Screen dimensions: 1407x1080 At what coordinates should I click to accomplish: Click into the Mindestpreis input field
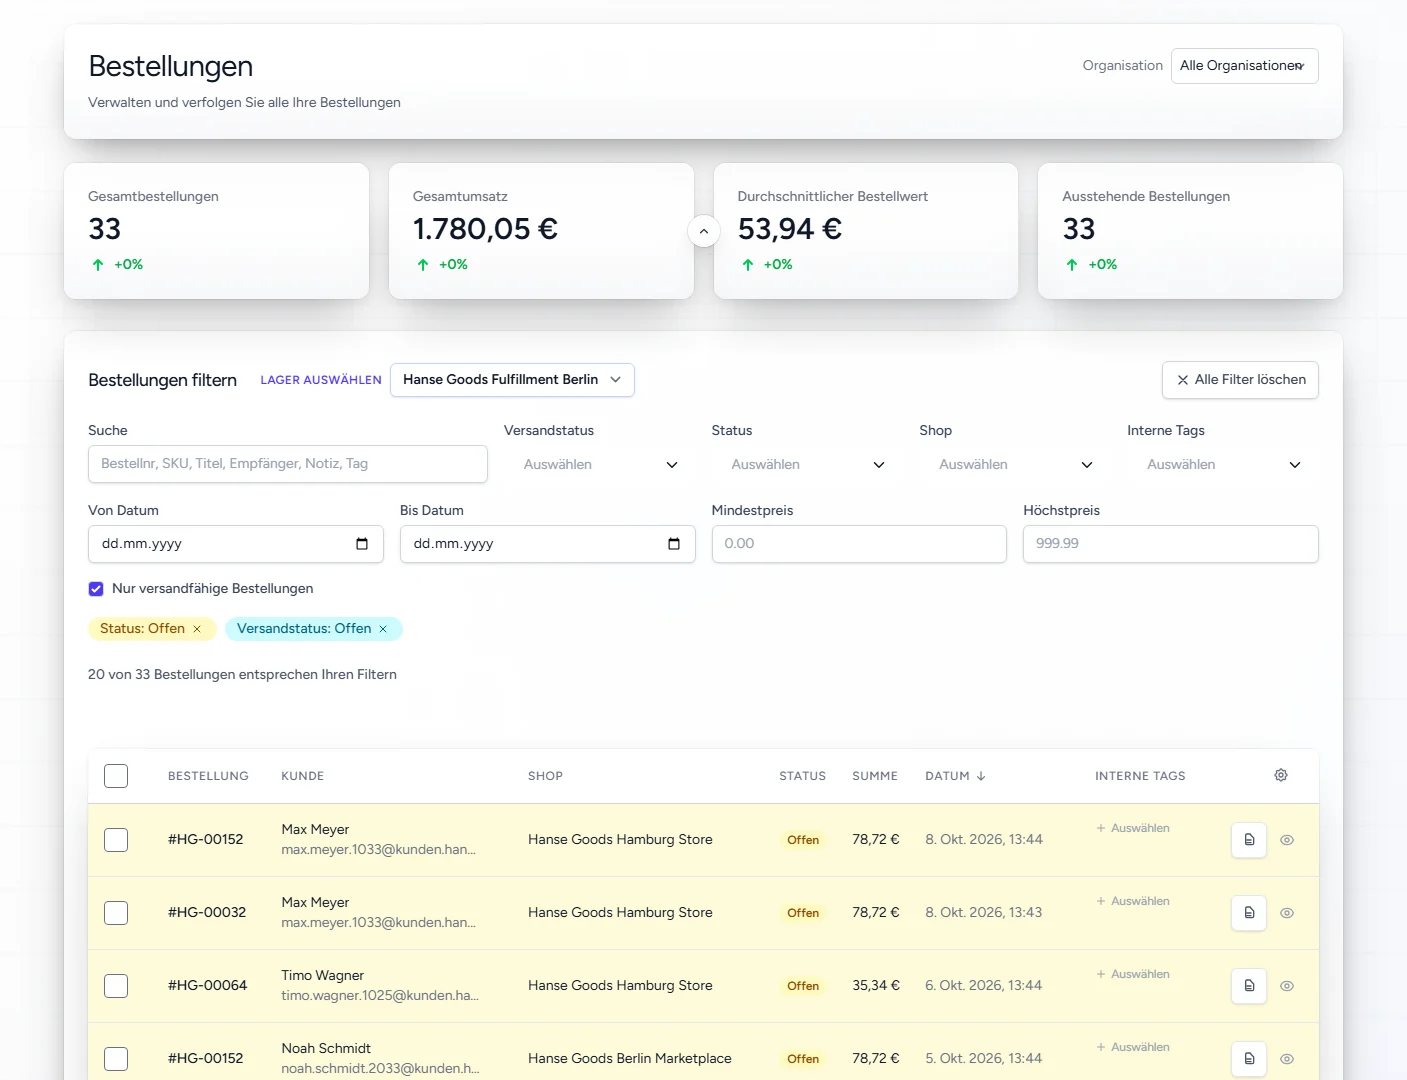pyautogui.click(x=859, y=544)
